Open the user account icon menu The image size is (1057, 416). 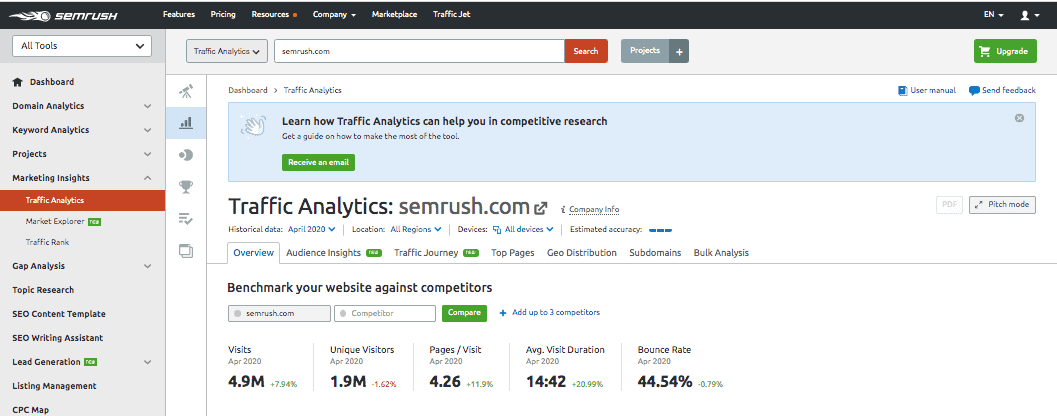pyautogui.click(x=1030, y=15)
